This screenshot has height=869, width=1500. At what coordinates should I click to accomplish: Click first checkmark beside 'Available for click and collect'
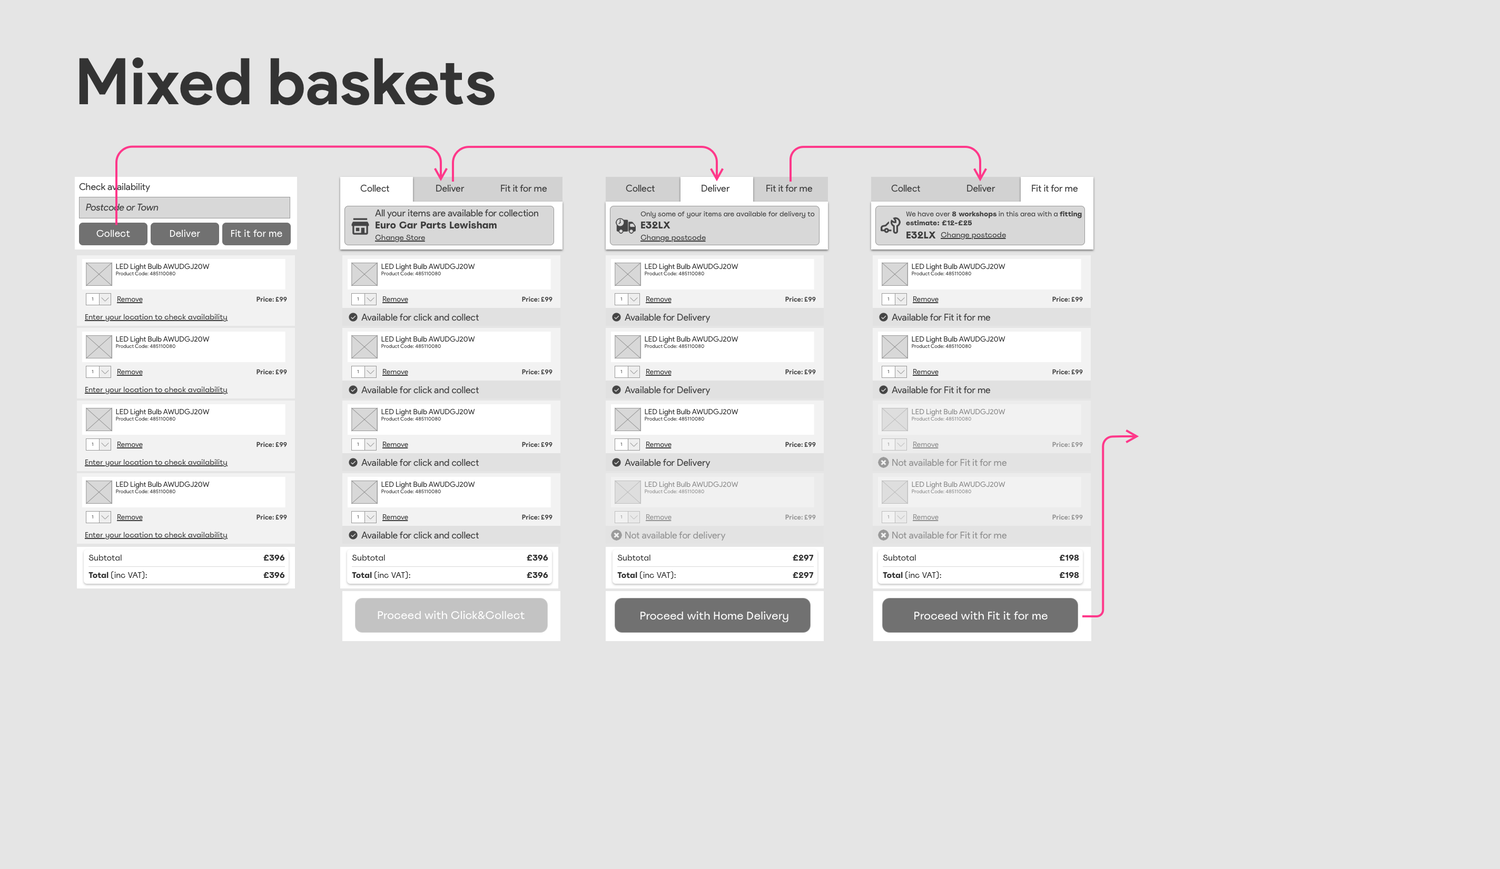click(353, 317)
